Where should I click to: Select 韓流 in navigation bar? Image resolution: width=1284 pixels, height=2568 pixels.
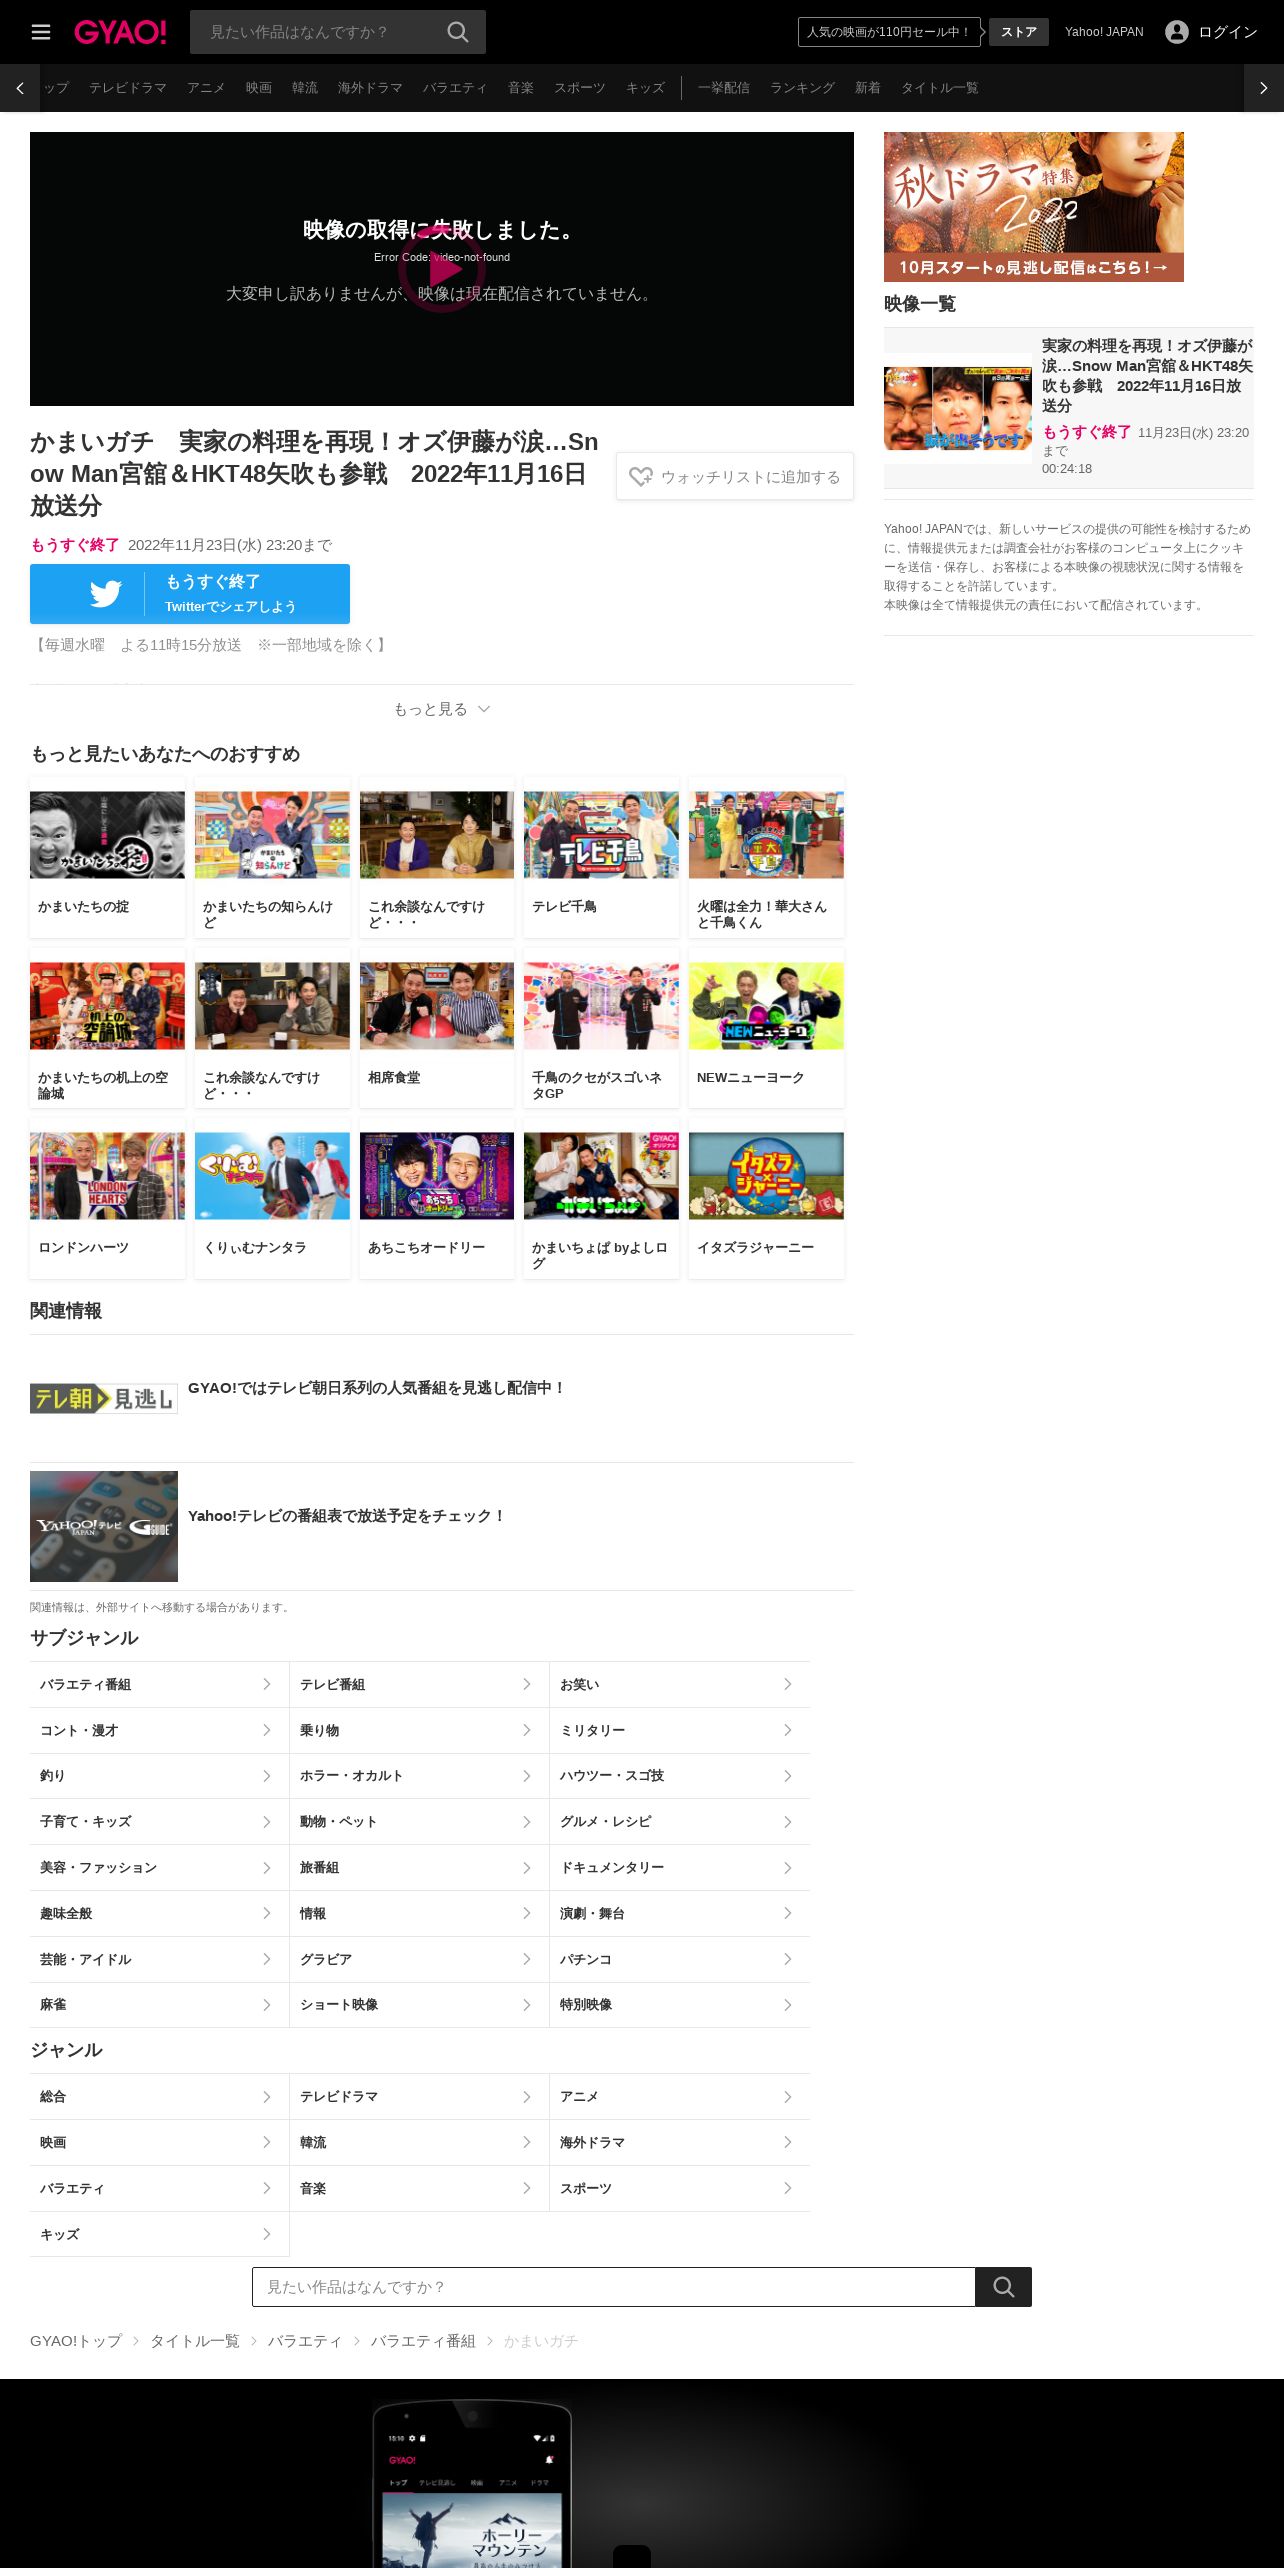[305, 88]
